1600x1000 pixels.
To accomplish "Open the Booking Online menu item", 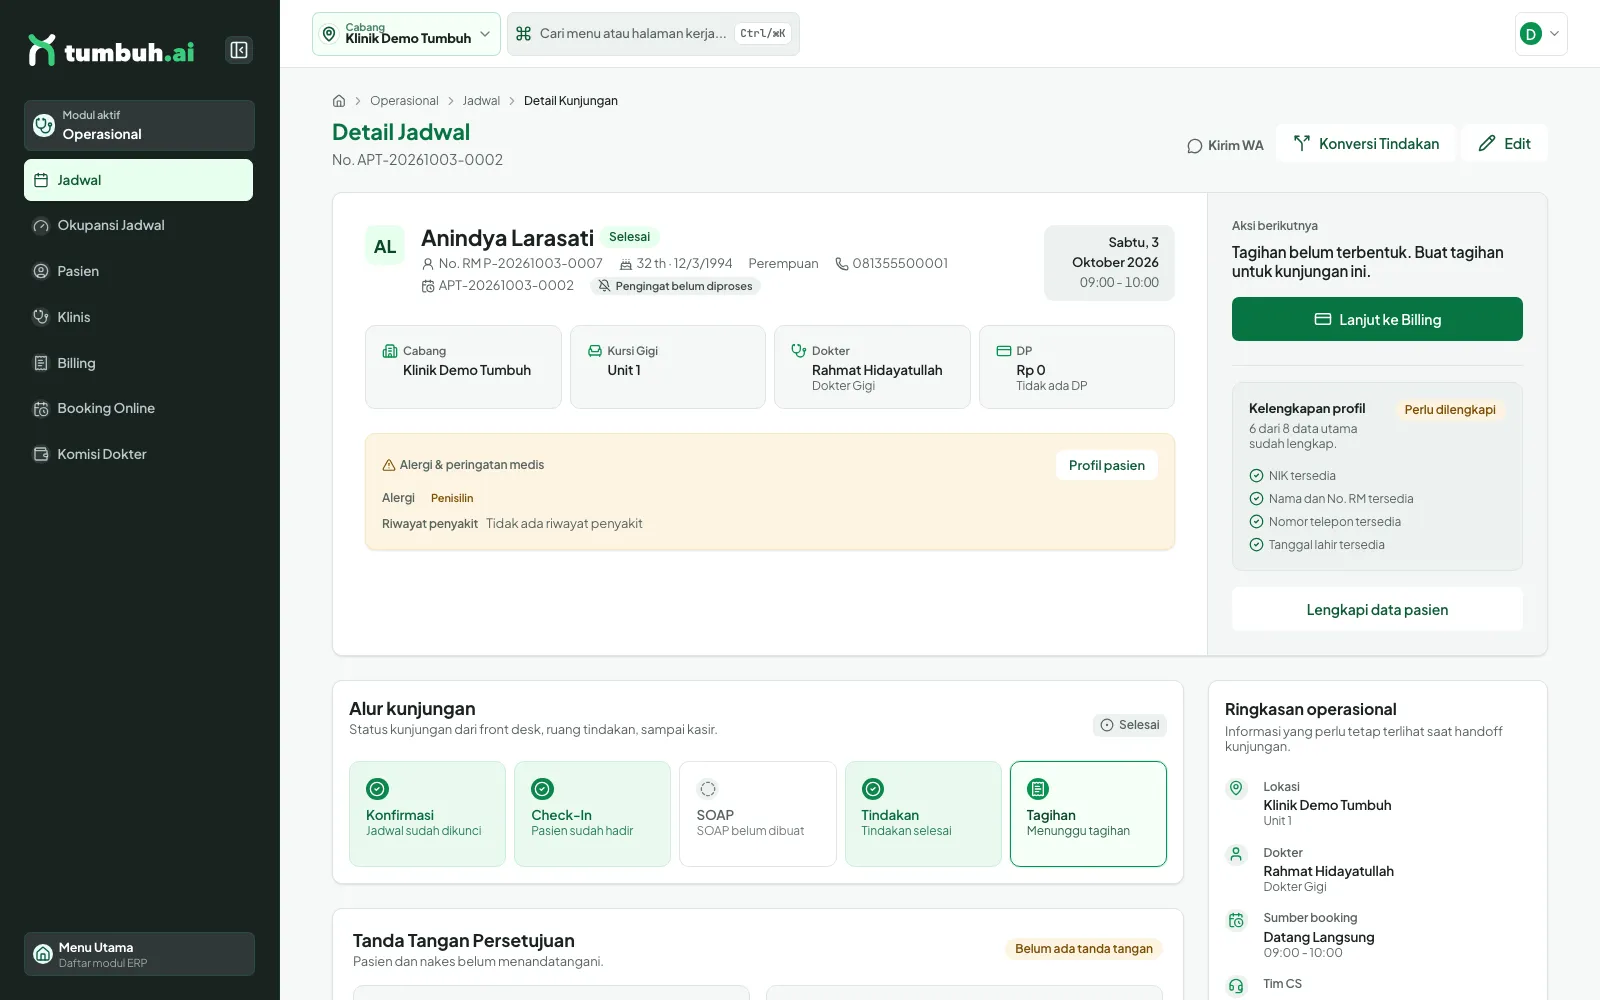I will tap(139, 409).
